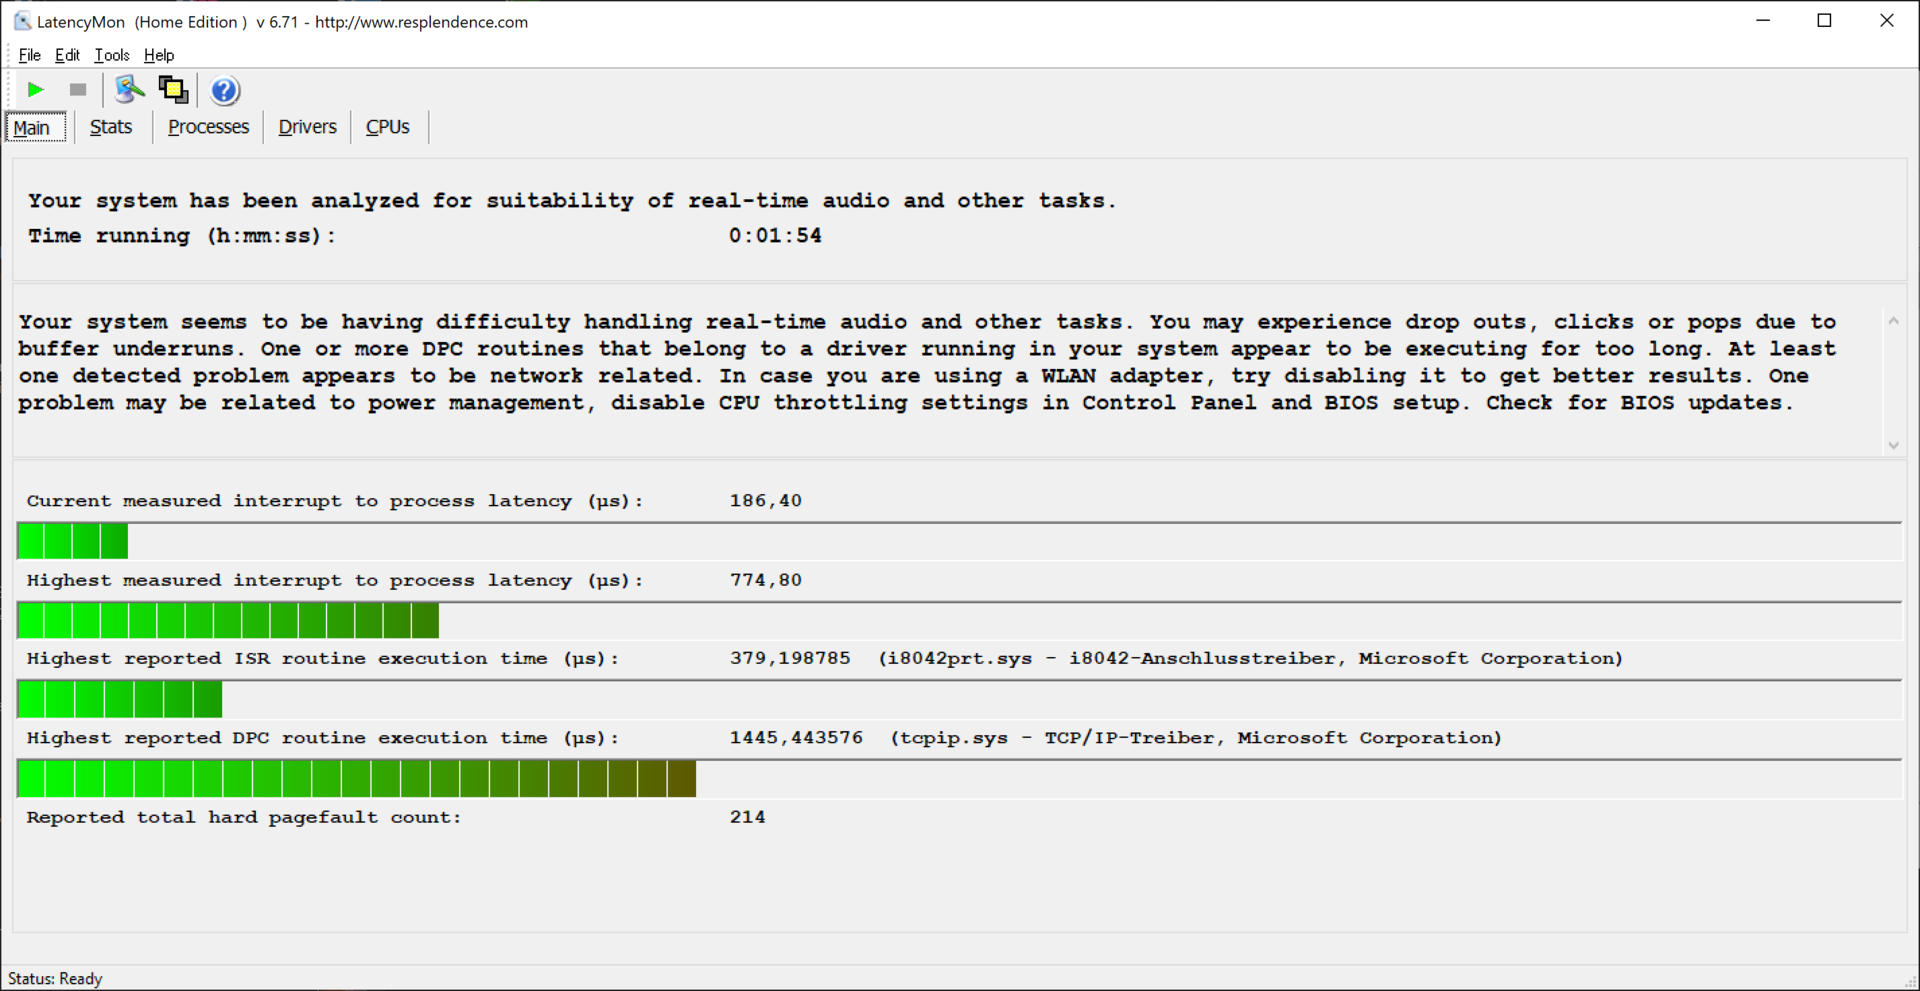Maximize the LatencyMon window
The height and width of the screenshot is (991, 1920).
point(1824,21)
